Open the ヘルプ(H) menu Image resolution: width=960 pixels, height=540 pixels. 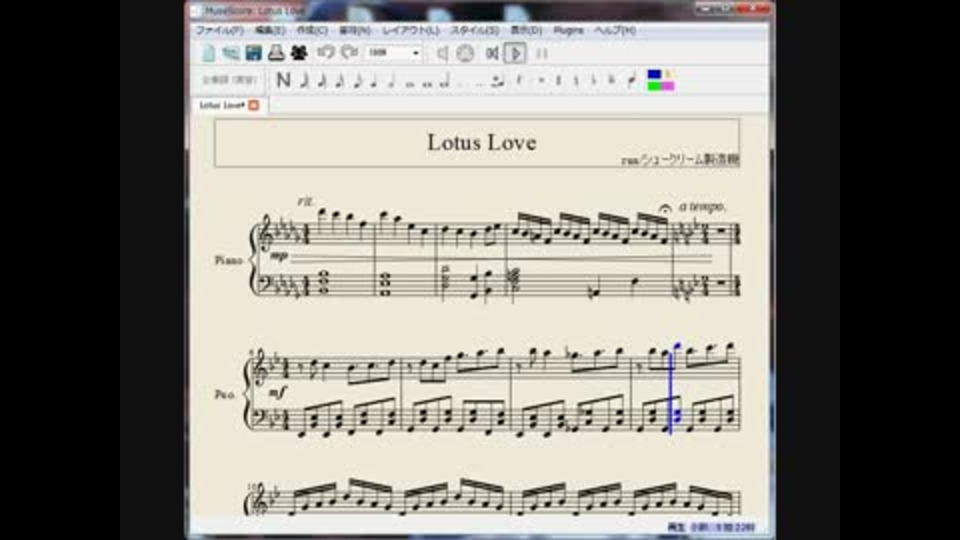615,30
